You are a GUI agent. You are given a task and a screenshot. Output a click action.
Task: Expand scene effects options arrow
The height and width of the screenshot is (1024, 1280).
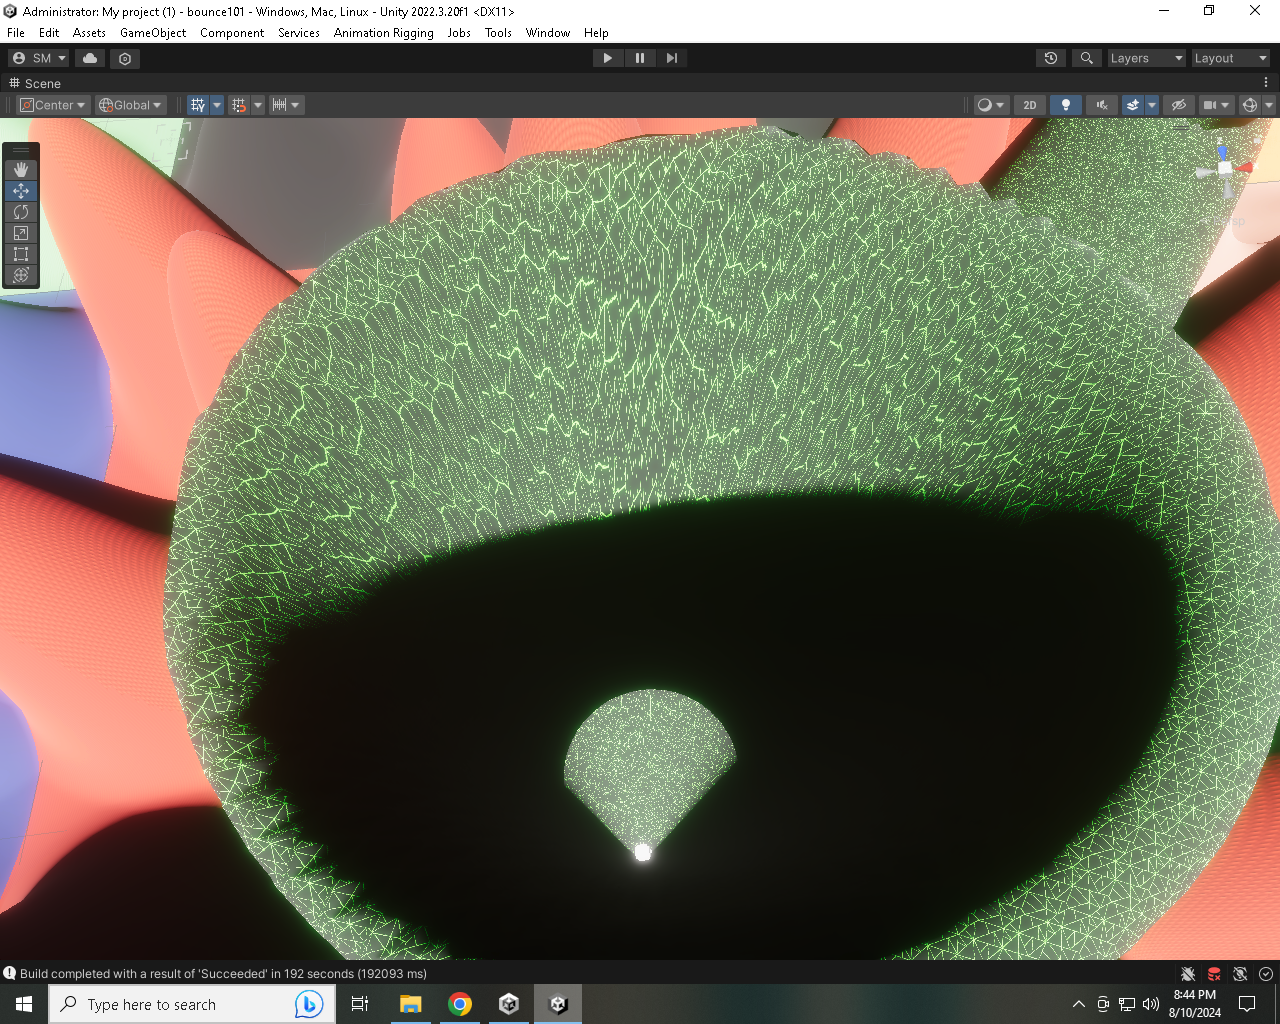pyautogui.click(x=1152, y=105)
